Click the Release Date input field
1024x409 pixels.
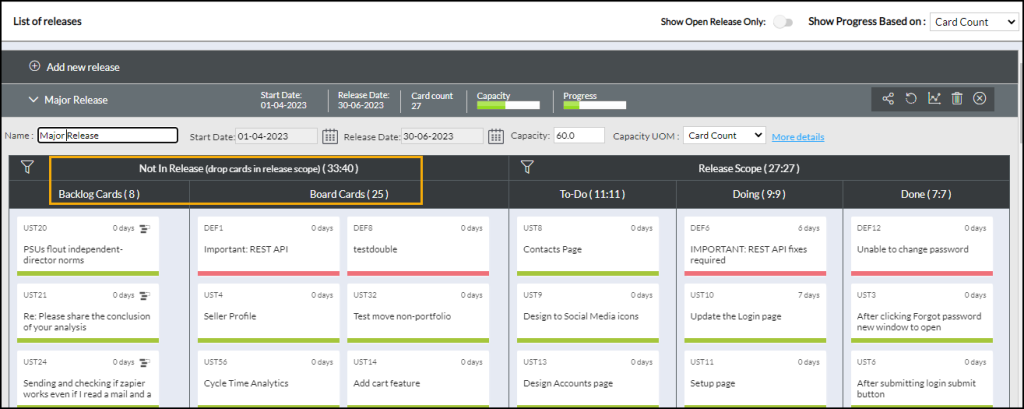click(443, 136)
